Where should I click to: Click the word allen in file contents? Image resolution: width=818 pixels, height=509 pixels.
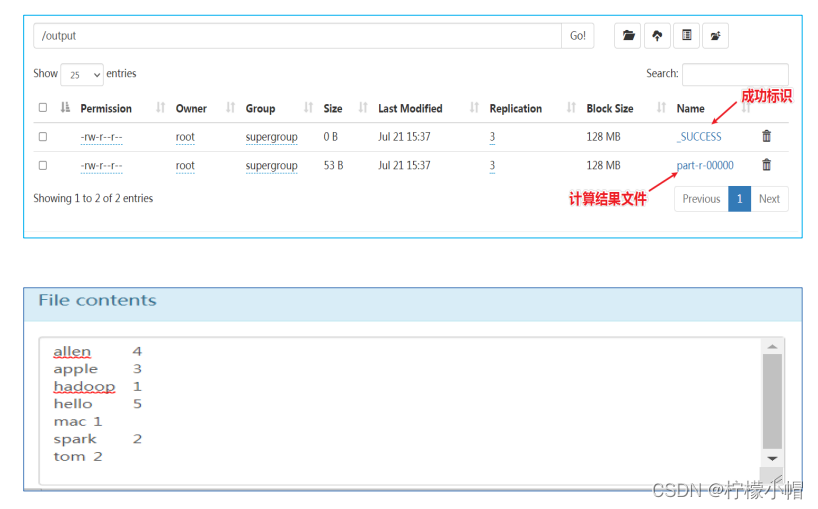point(72,352)
